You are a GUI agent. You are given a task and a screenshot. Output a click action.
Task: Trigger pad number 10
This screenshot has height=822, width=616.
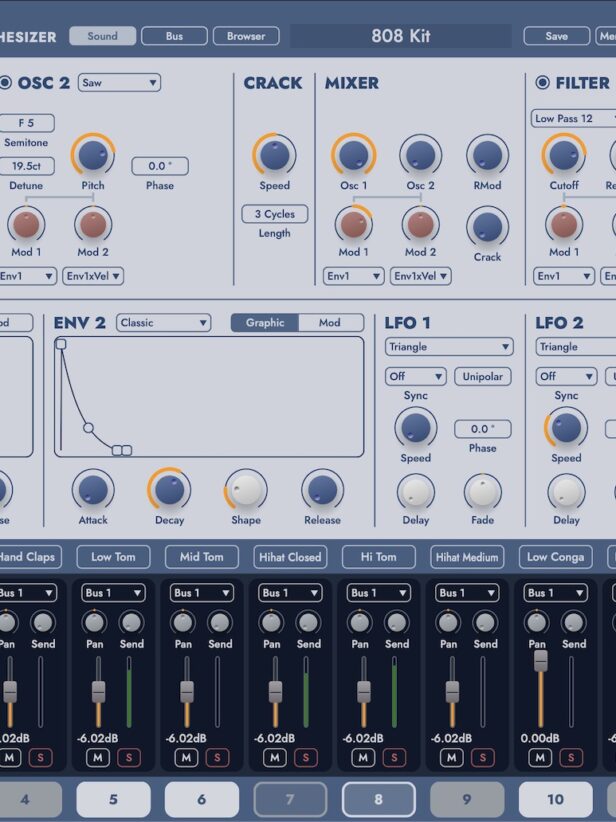coord(556,799)
